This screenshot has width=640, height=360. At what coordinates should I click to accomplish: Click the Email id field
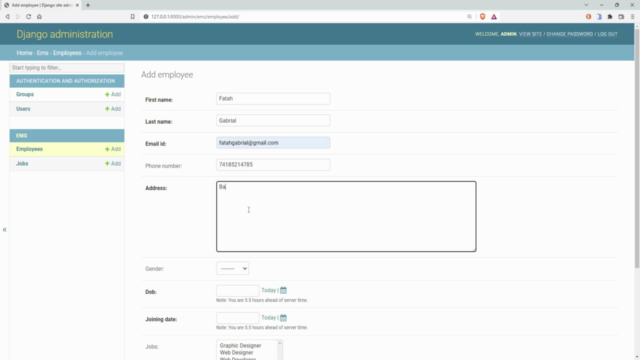click(x=273, y=143)
